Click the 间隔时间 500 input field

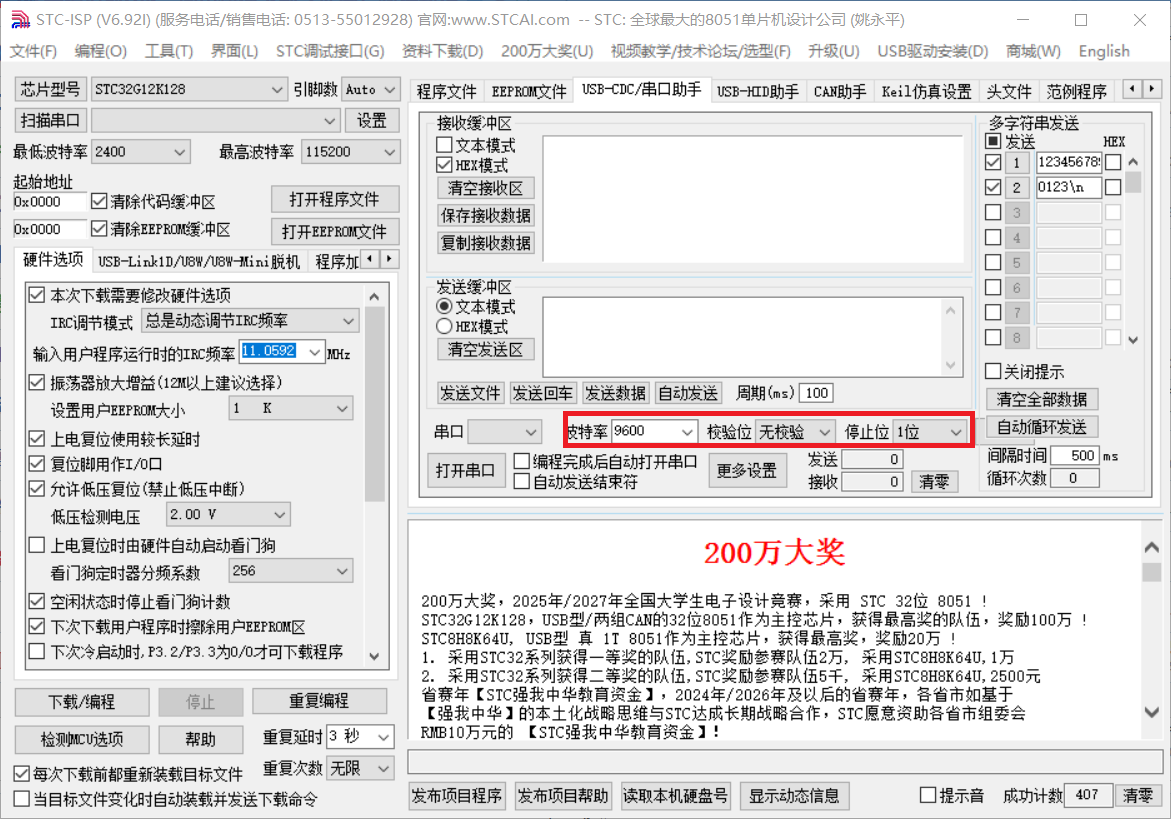coord(1075,455)
